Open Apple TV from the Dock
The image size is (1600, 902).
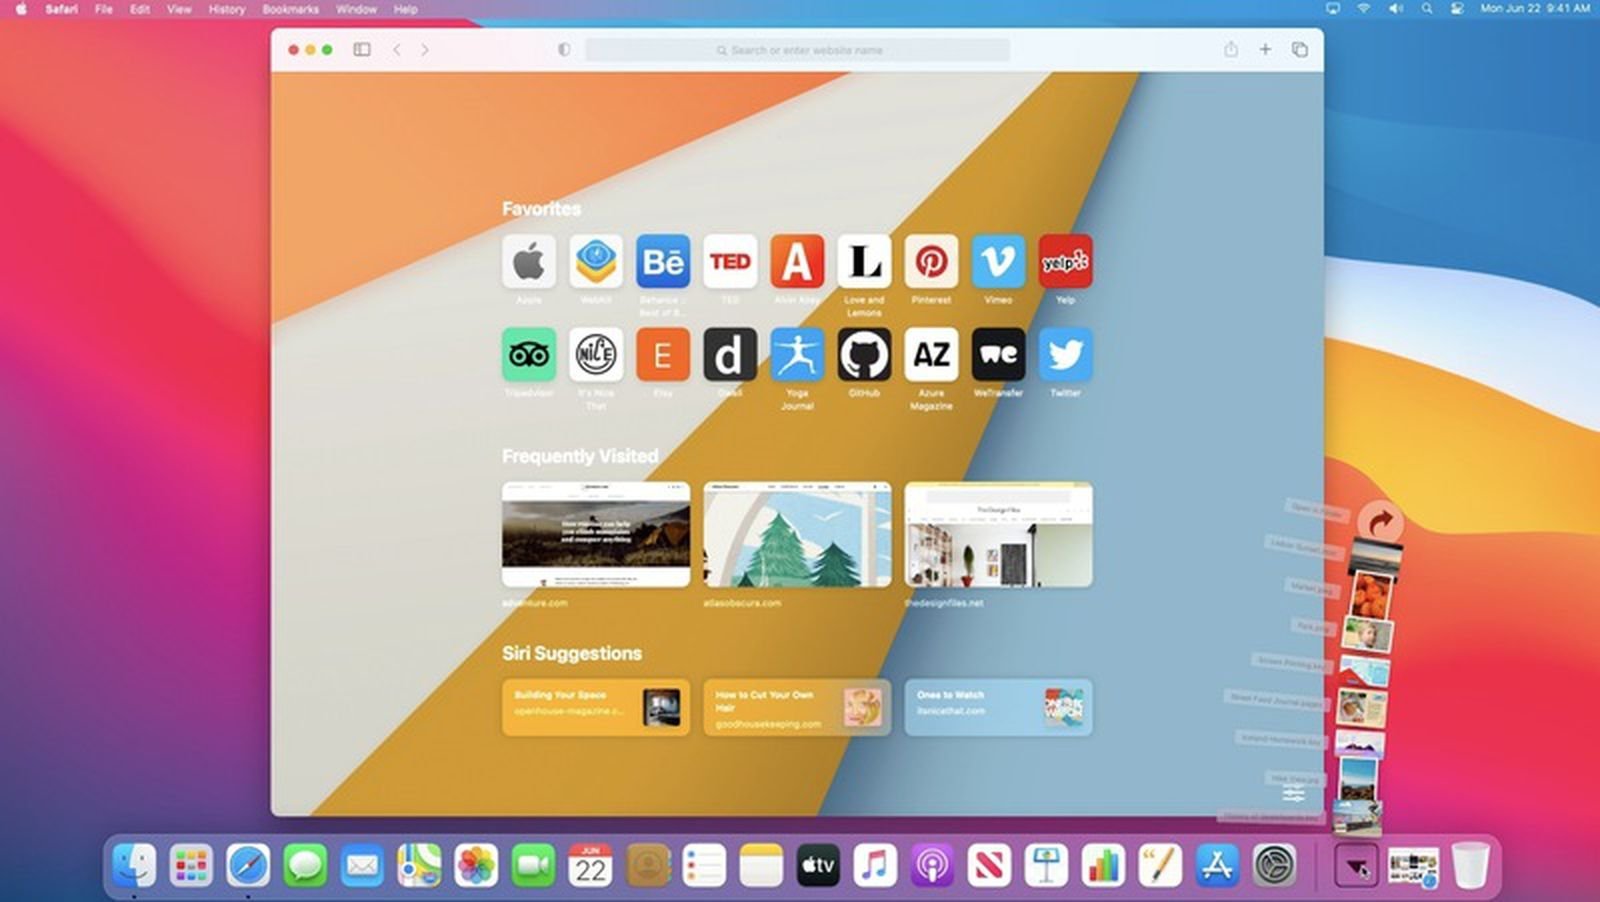coord(818,865)
